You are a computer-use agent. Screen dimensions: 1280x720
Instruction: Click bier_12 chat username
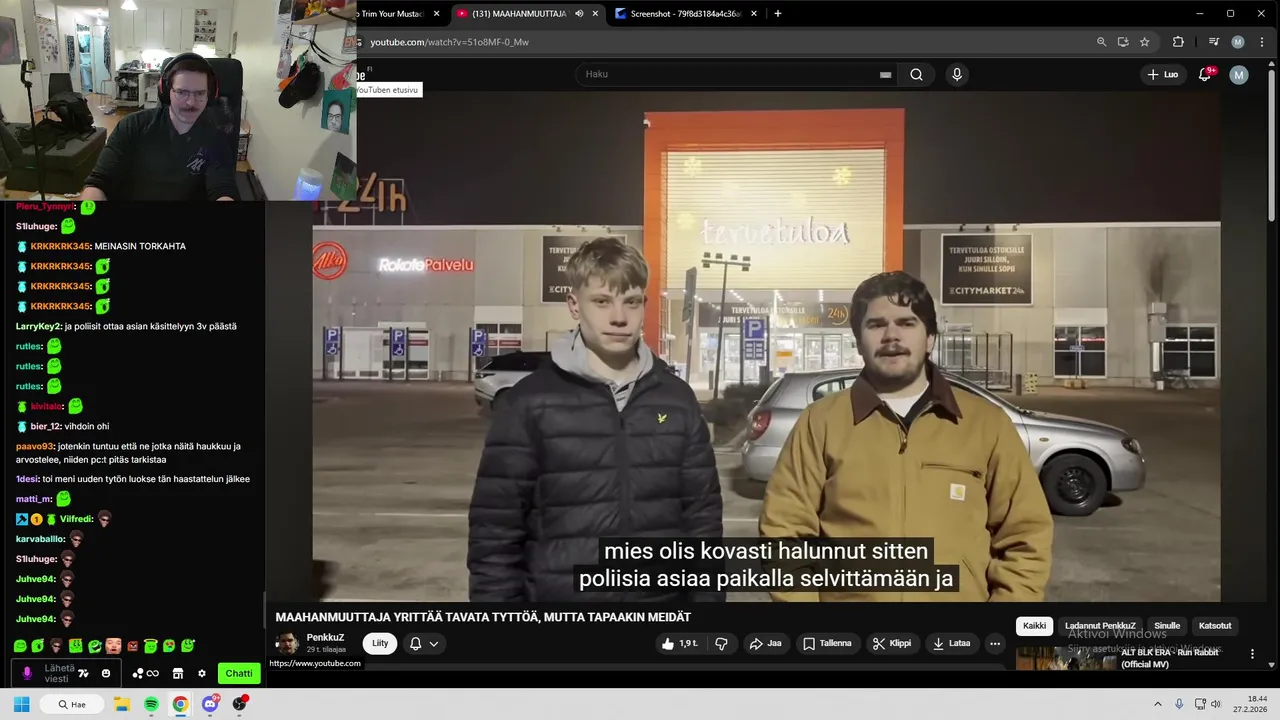pyautogui.click(x=44, y=426)
